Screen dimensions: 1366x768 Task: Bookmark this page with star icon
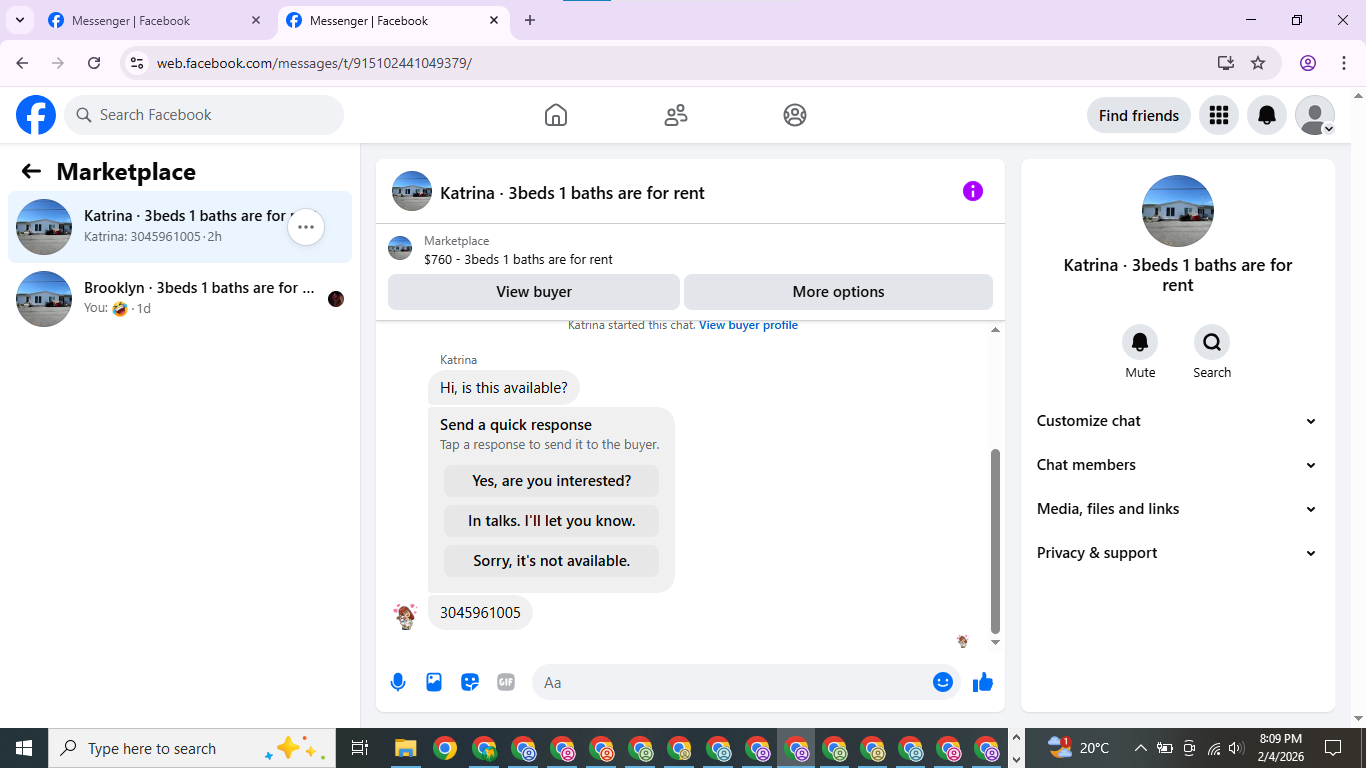1258,63
